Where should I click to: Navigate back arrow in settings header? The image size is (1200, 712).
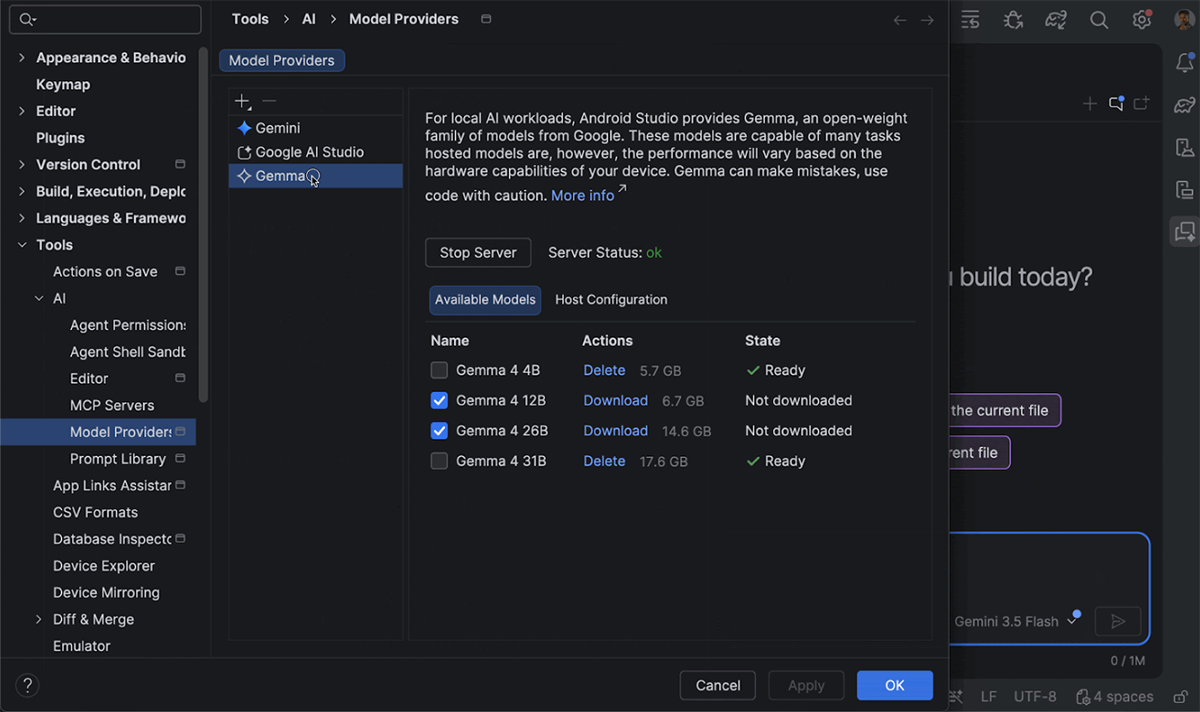[x=900, y=20]
